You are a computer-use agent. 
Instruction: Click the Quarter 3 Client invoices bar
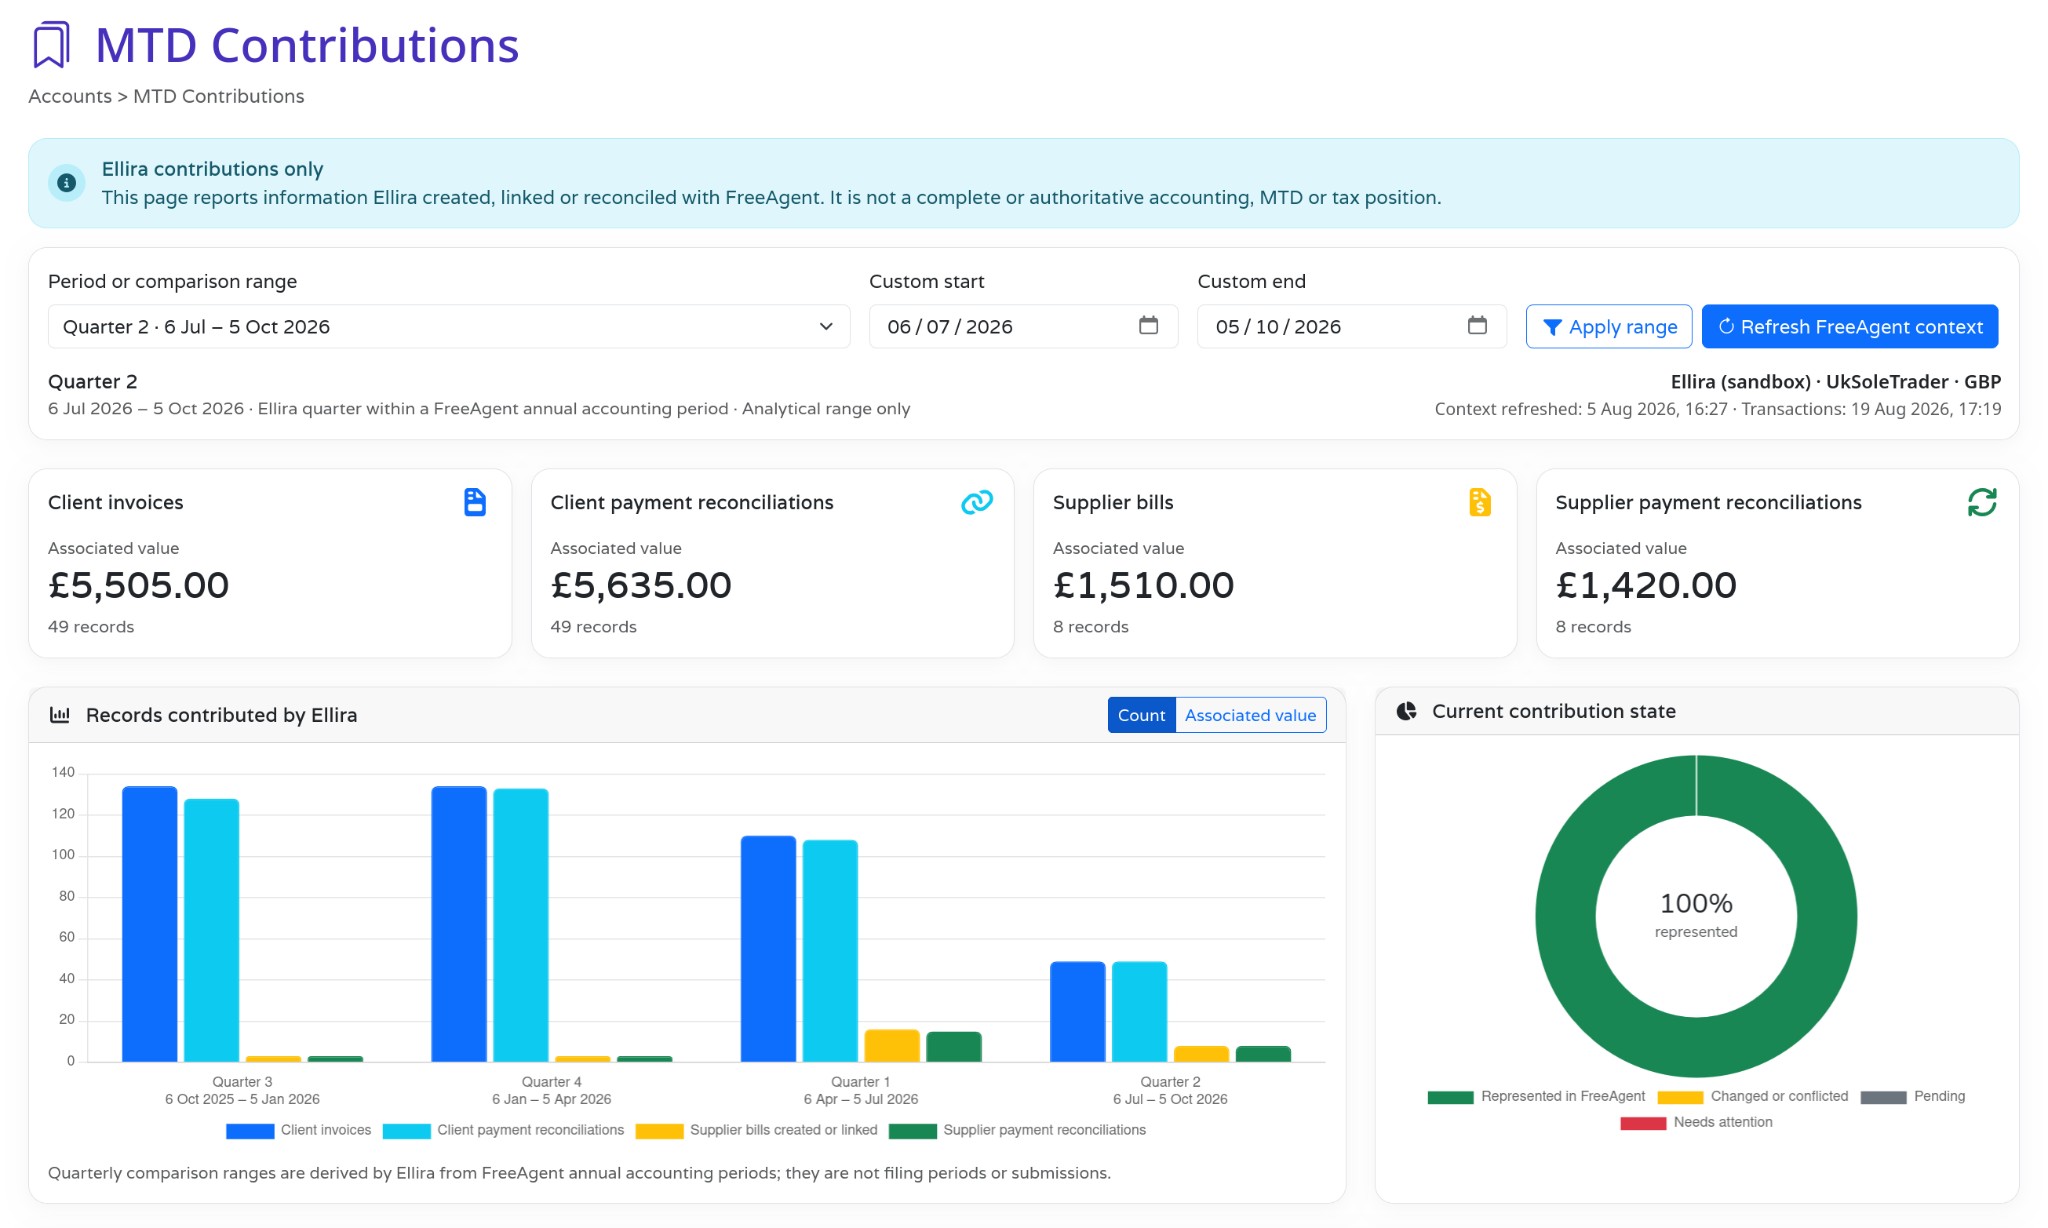150,924
